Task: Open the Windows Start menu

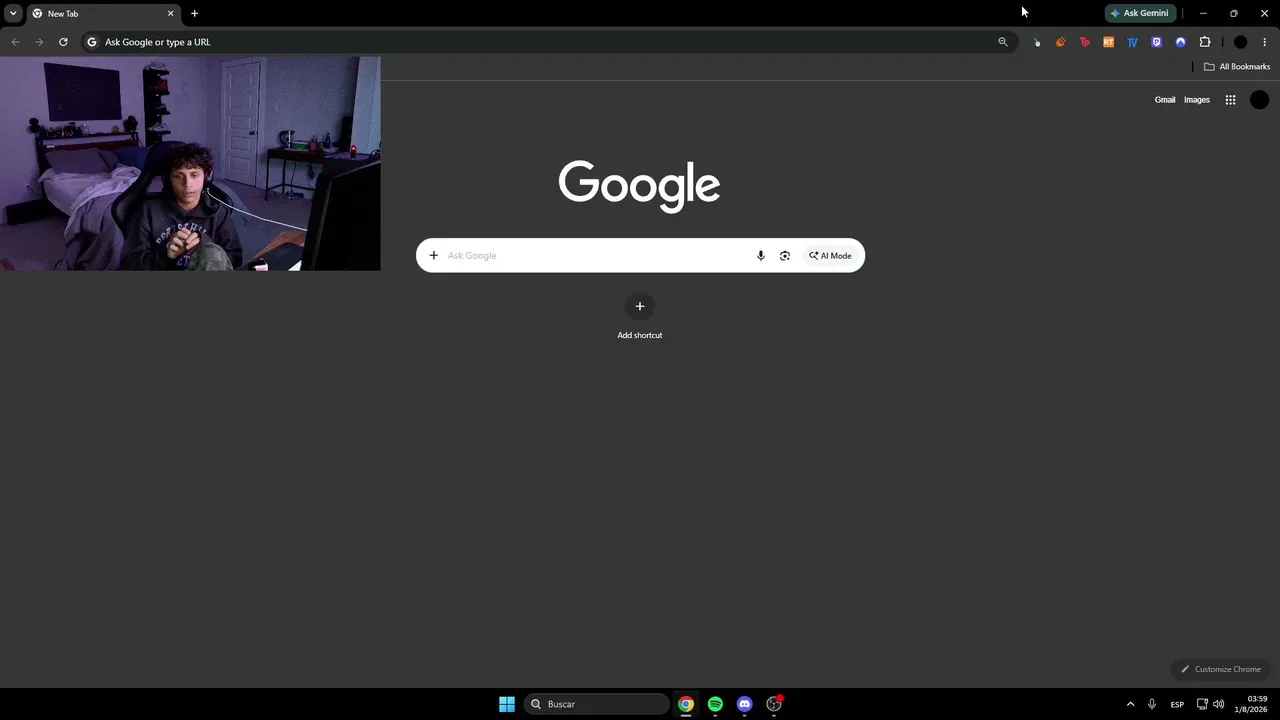Action: 507,704
